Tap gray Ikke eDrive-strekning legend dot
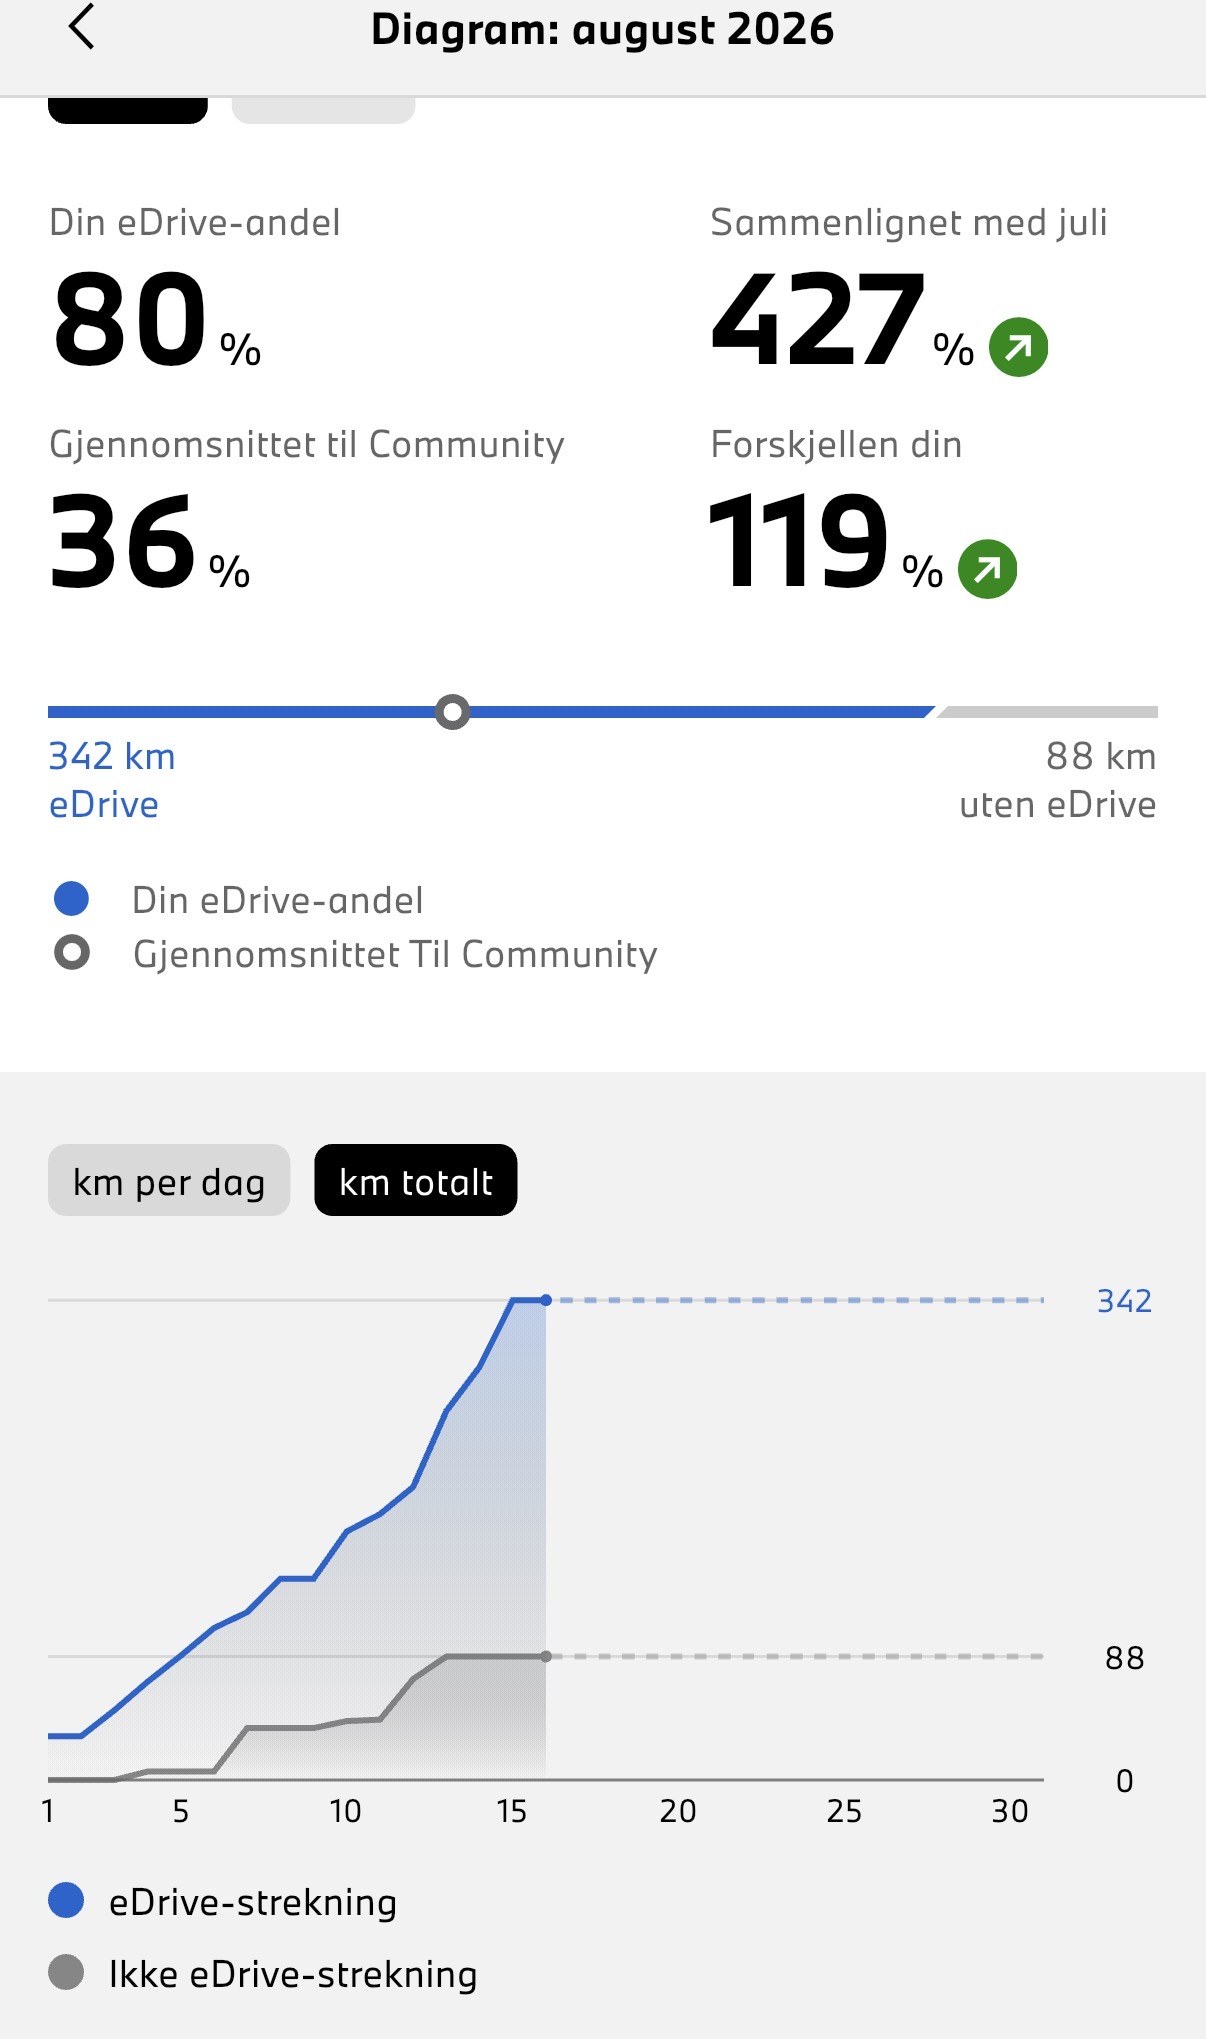The width and height of the screenshot is (1206, 2039). point(66,1973)
